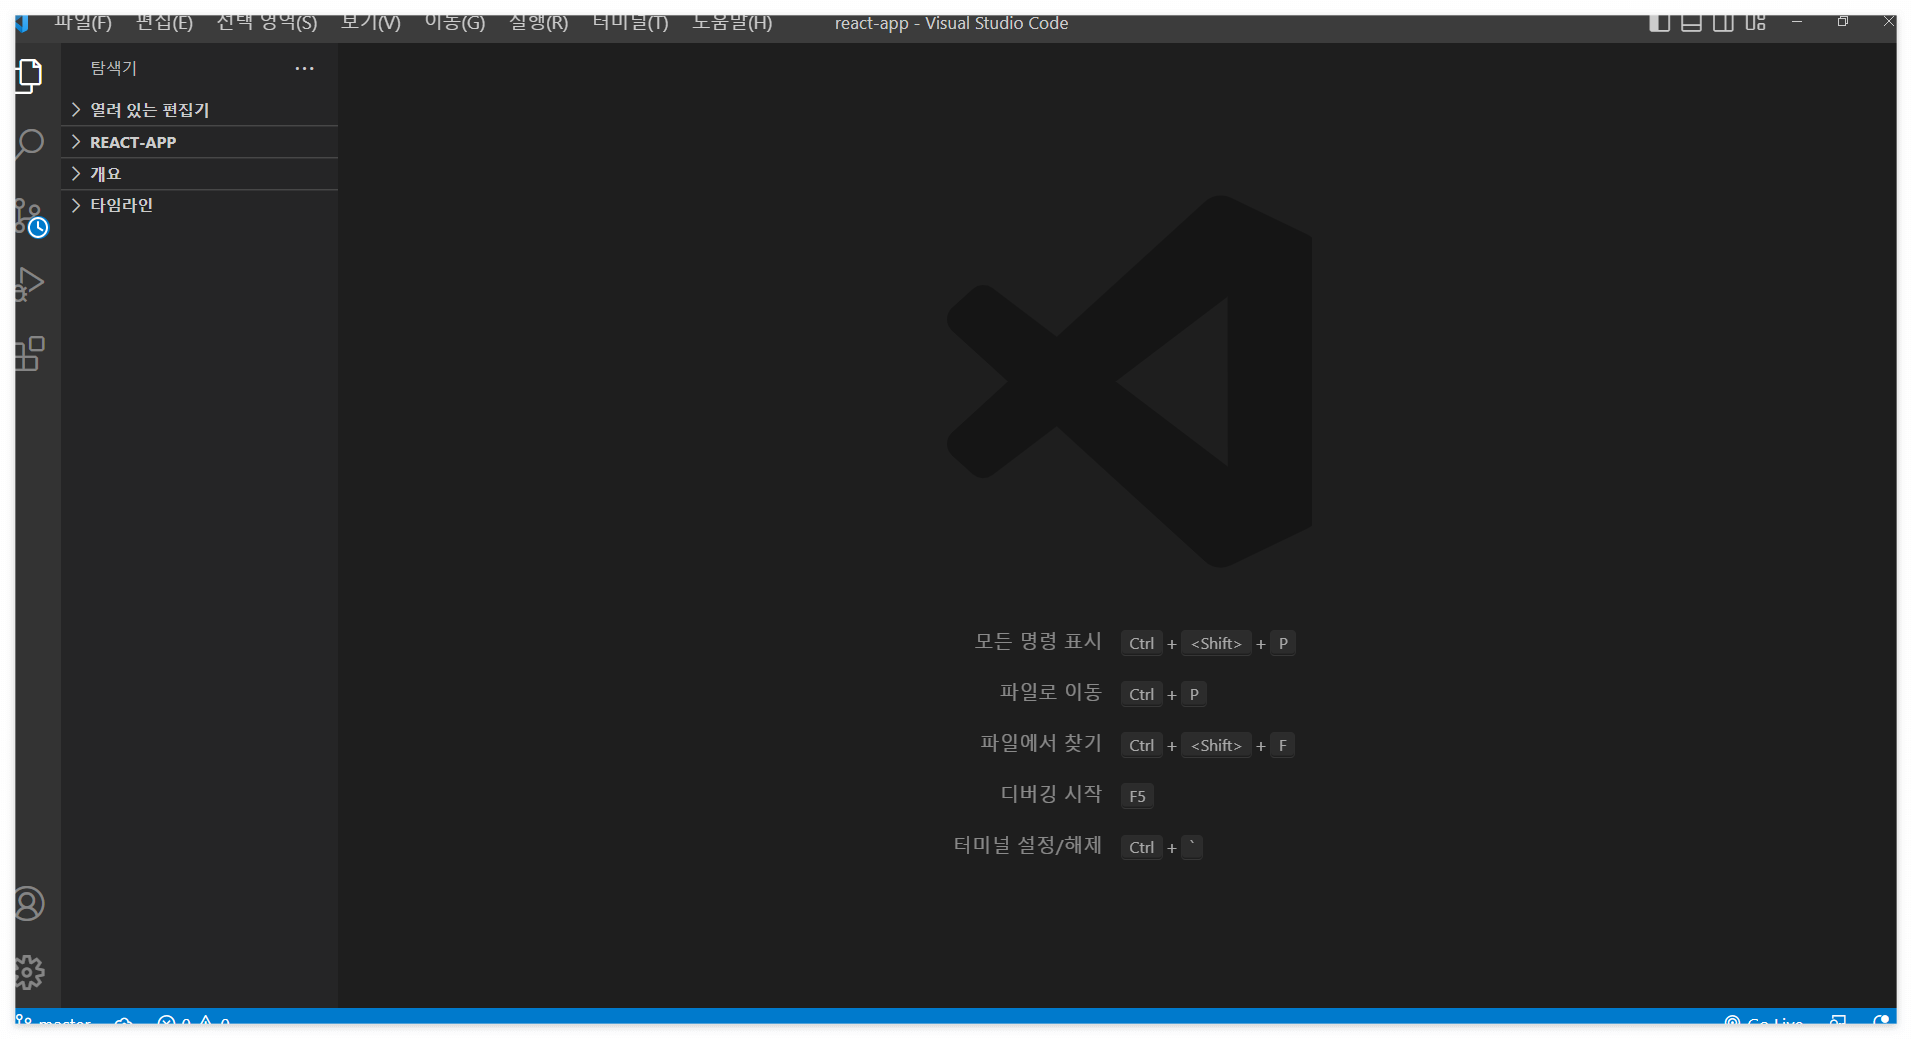Toggle the bottom panel visibility

point(1691,22)
